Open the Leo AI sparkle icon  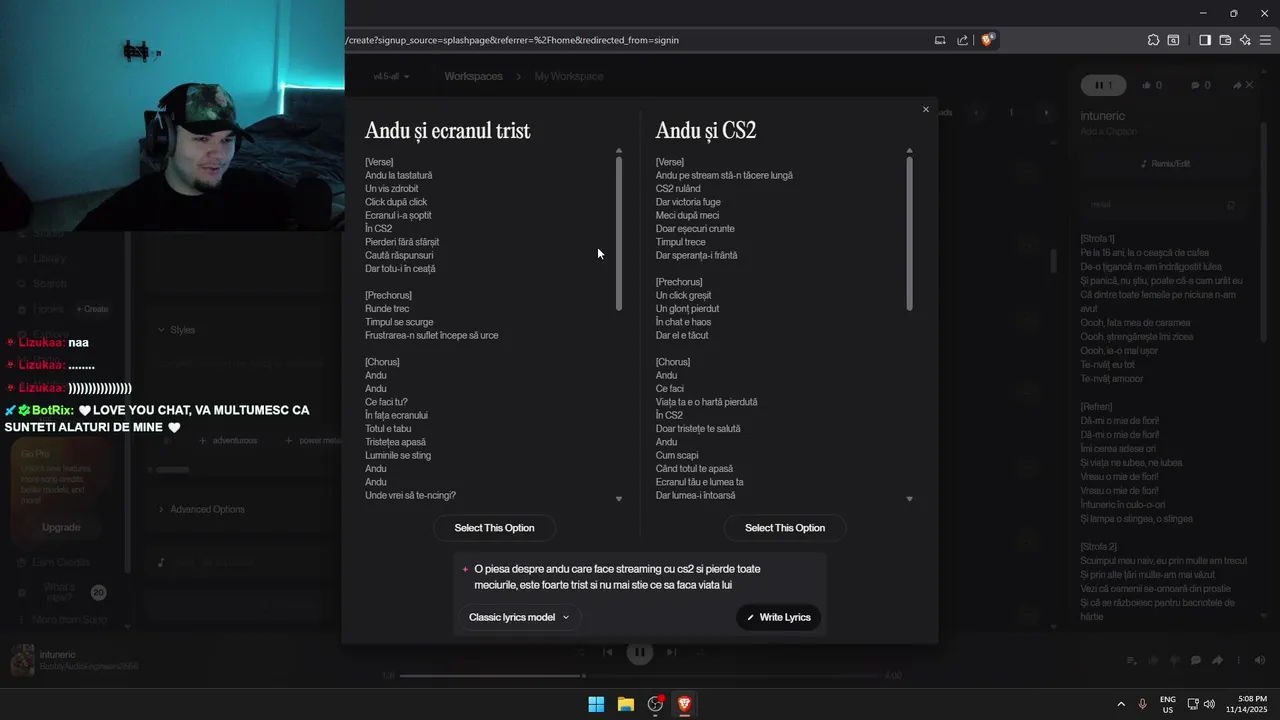click(x=1245, y=40)
